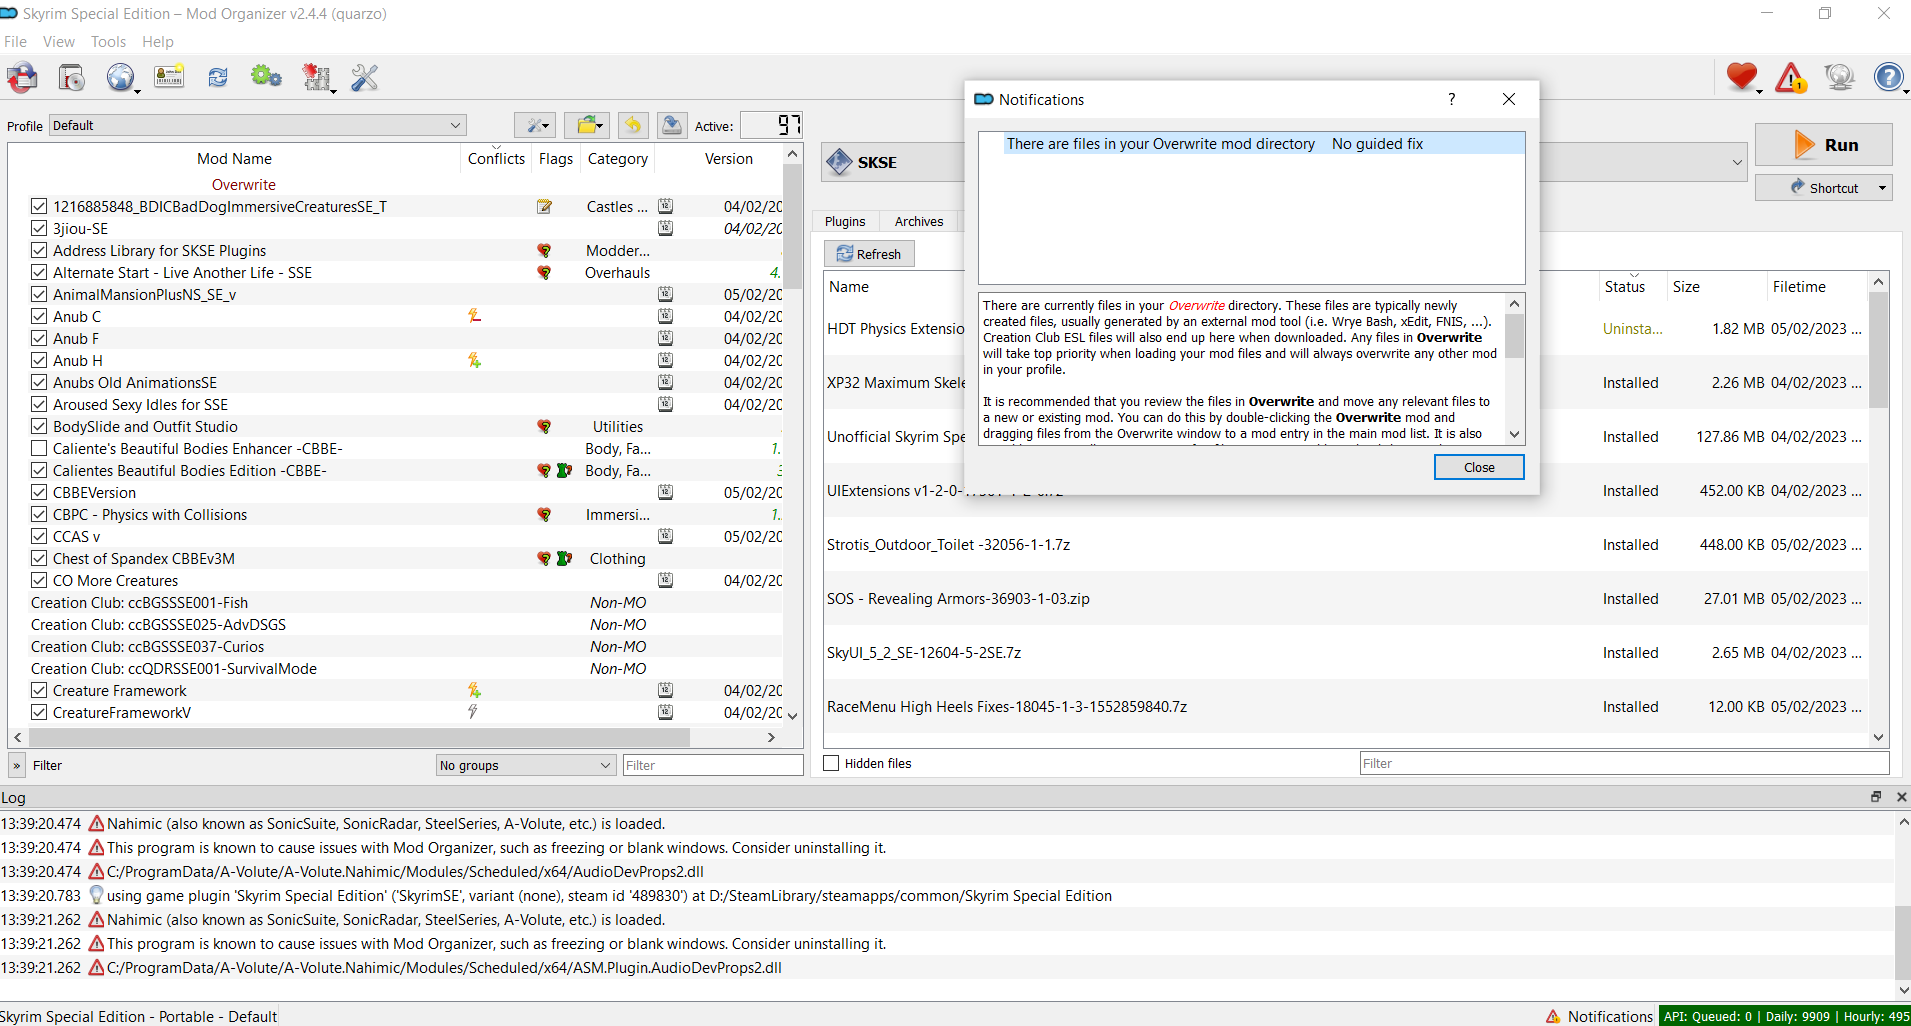Toggle the CBBEVersion checkbox
The image size is (1911, 1026).
click(39, 492)
